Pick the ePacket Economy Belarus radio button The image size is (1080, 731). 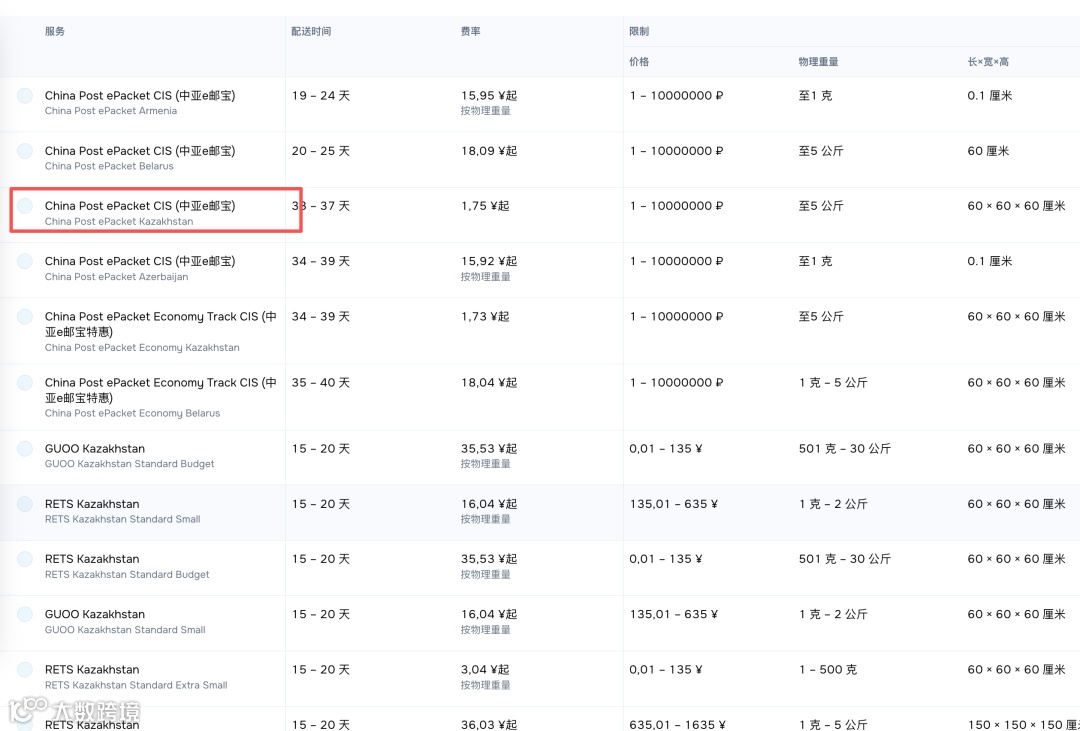coord(25,382)
